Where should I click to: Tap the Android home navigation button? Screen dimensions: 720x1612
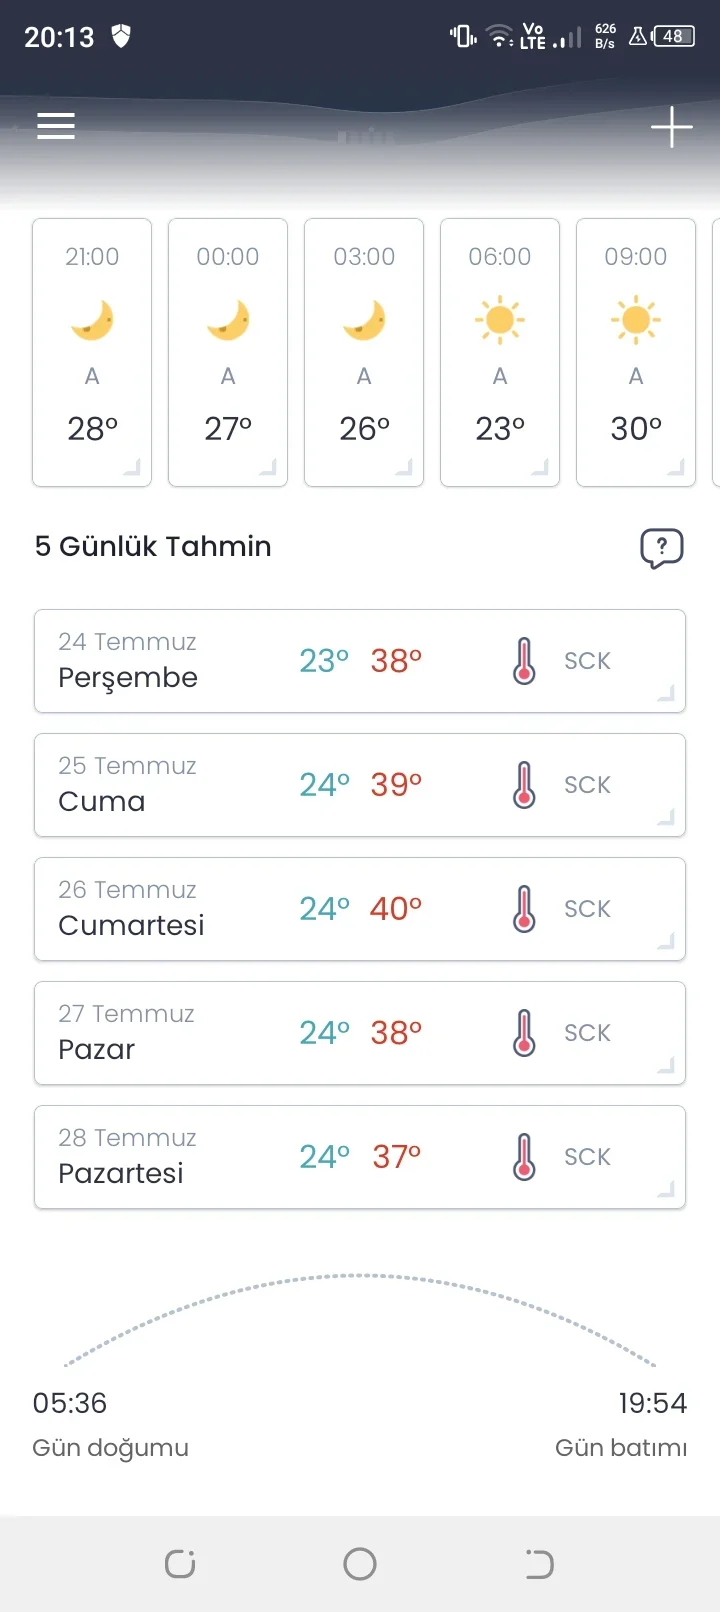[x=360, y=1564]
